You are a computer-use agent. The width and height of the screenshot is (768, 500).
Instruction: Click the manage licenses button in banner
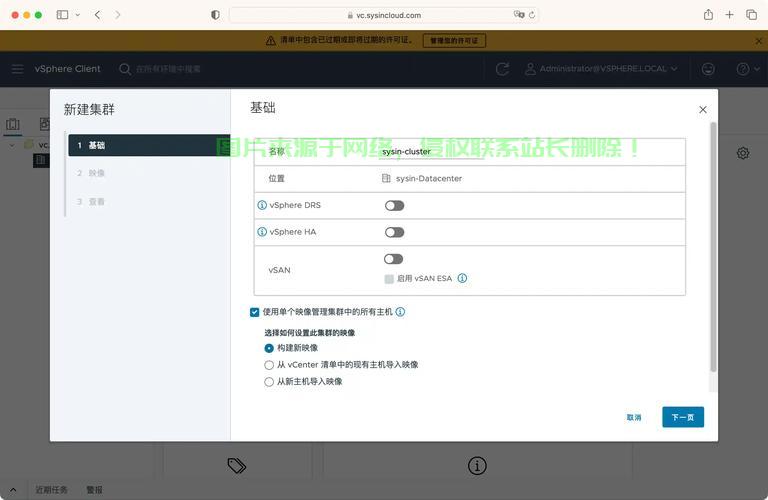coord(454,41)
